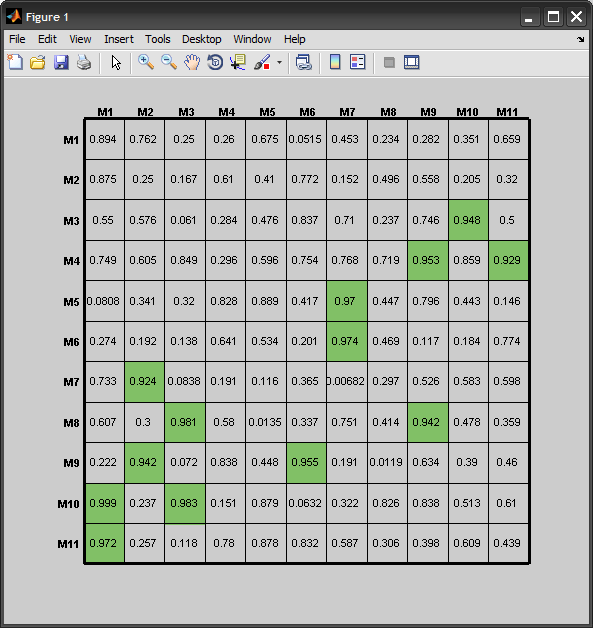Click the green cell showing 0.924

(x=144, y=382)
